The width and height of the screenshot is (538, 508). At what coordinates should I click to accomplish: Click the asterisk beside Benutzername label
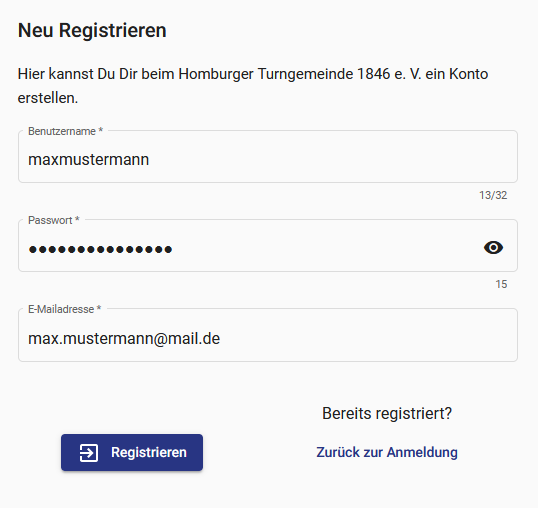101,130
